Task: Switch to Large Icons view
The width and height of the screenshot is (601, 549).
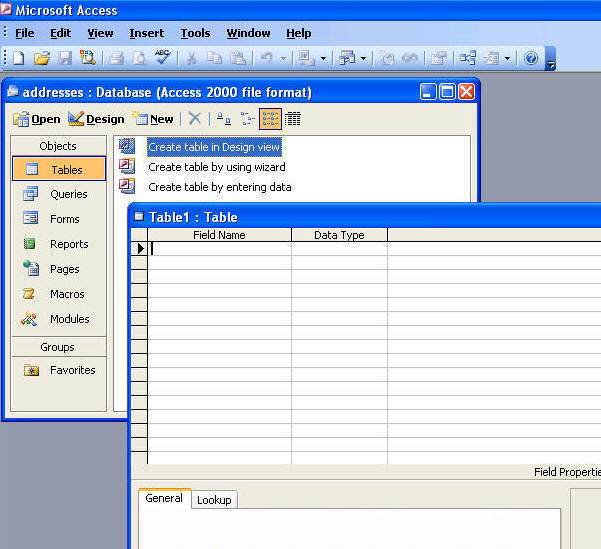Action: (x=224, y=119)
